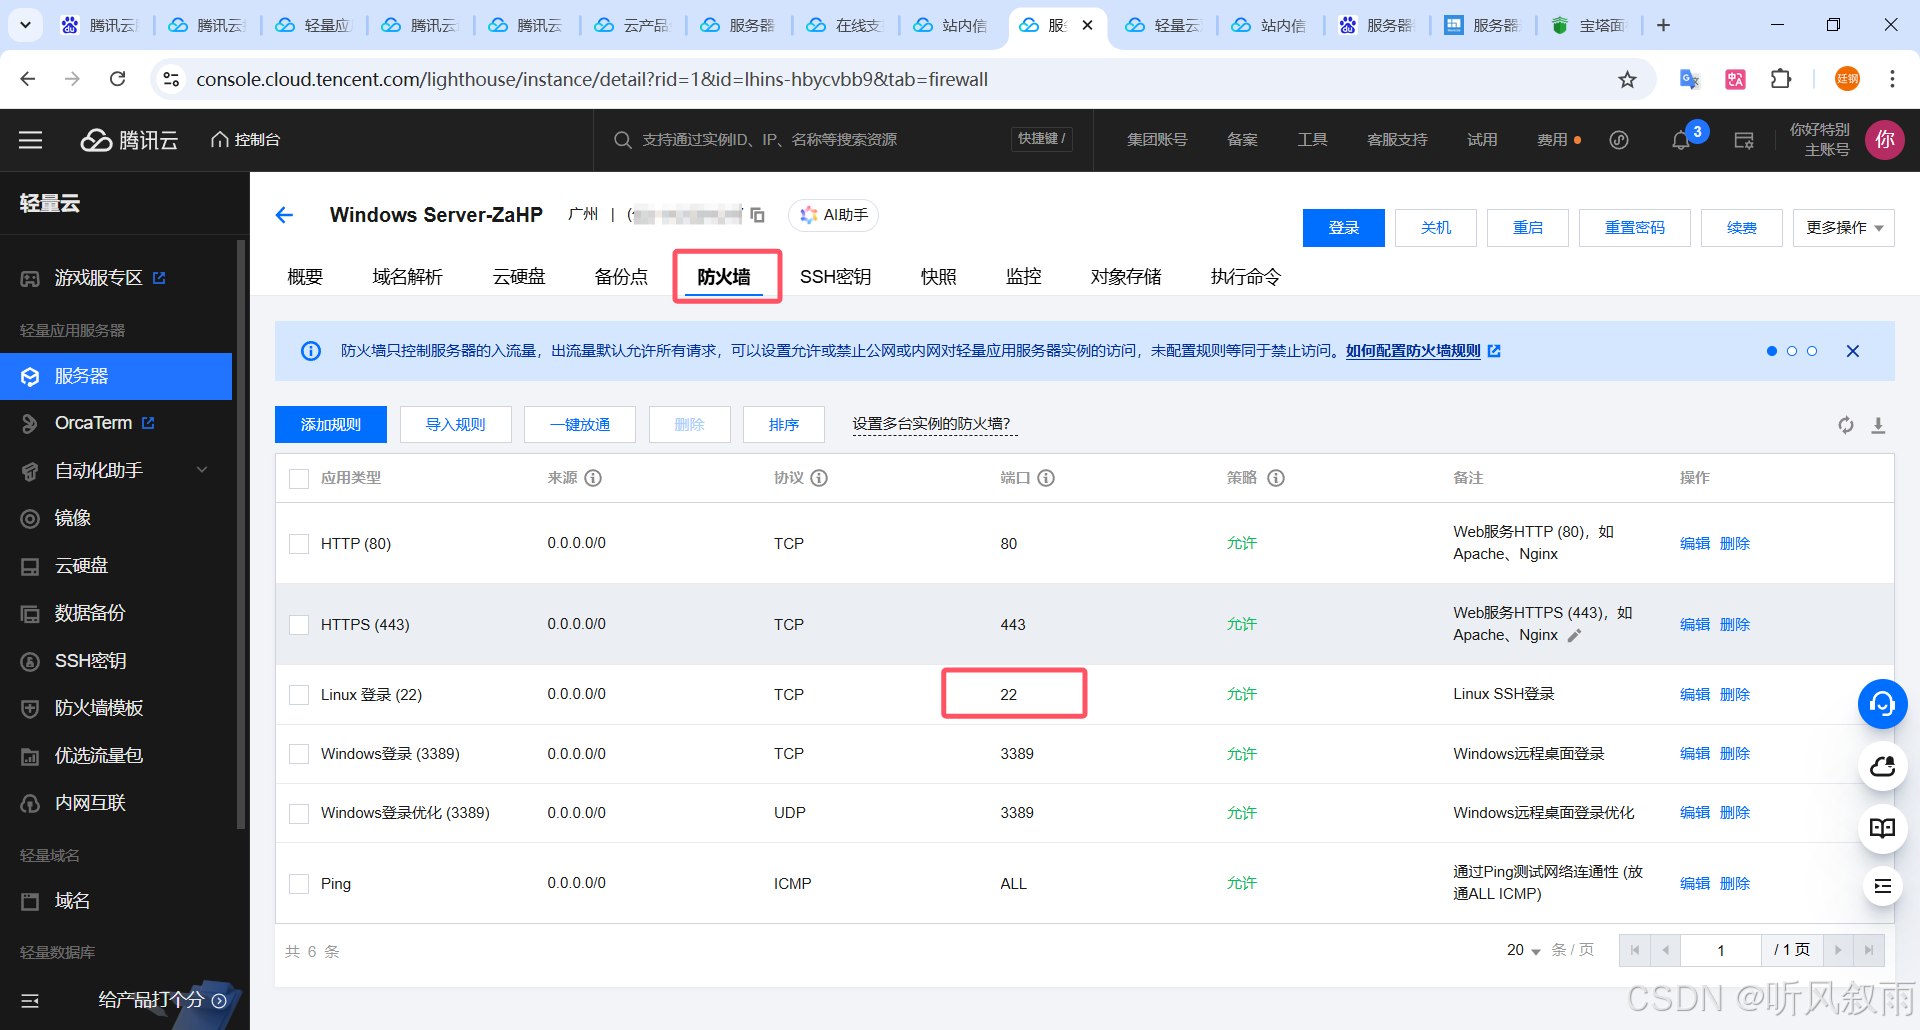1920x1030 pixels.
Task: Check the Windows登录 (3389) TCP rule
Action: click(299, 754)
